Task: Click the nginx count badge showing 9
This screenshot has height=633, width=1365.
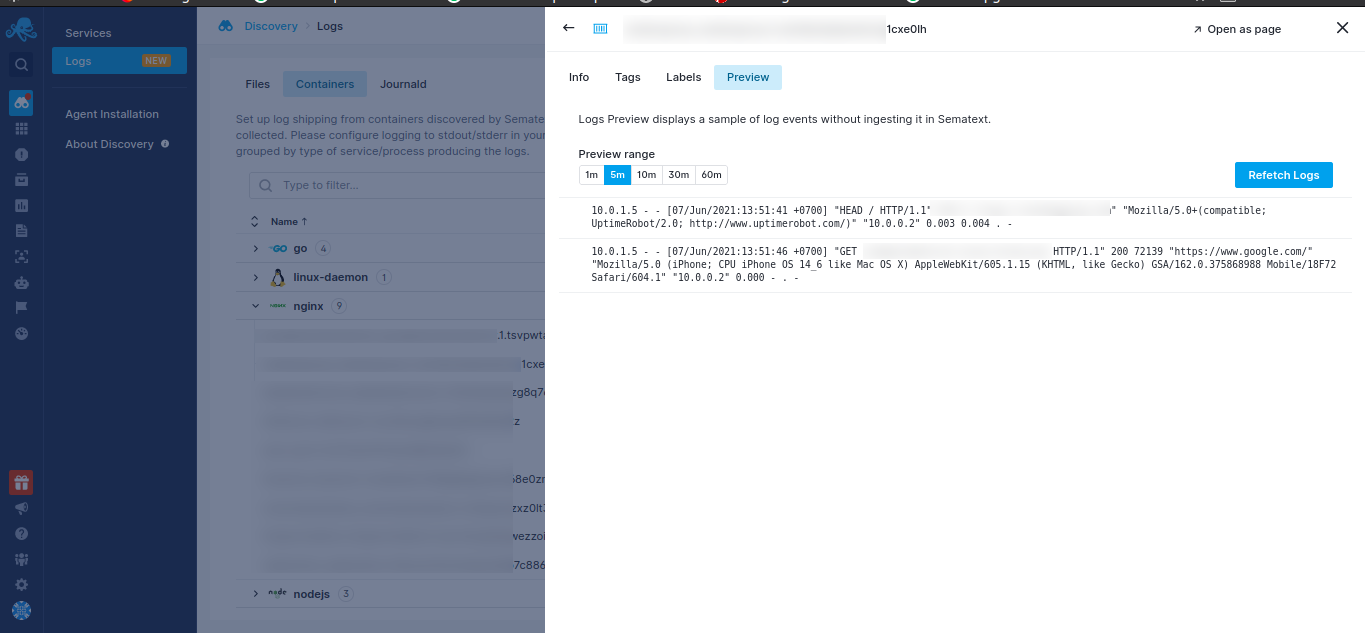Action: 338,306
